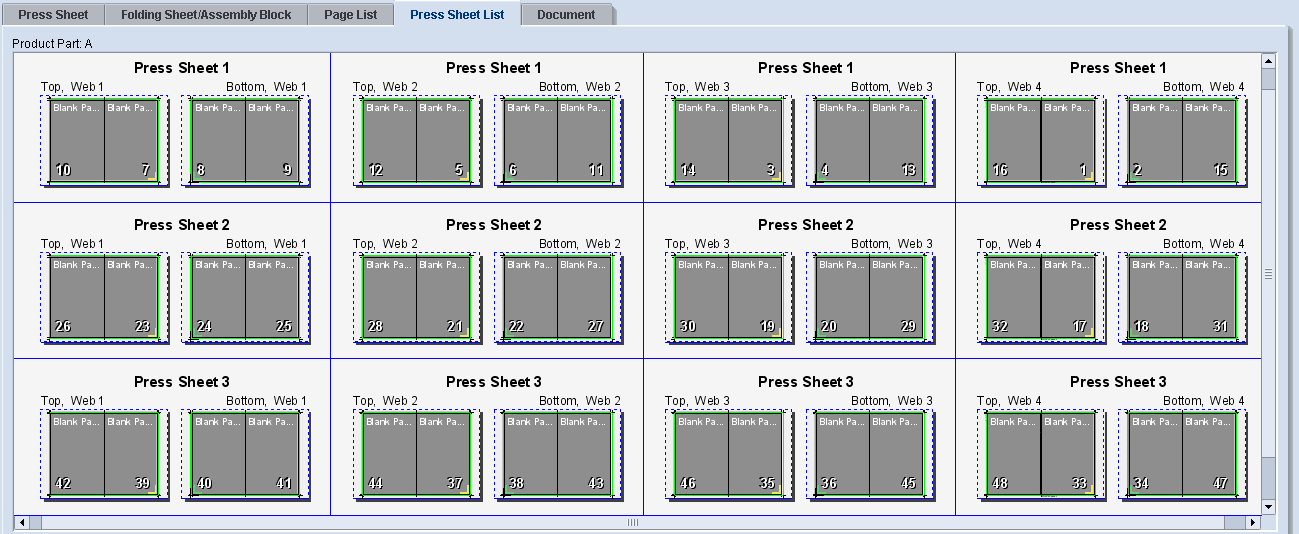Click the vertical scrollbar down arrow
The width and height of the screenshot is (1299, 534).
point(1268,507)
